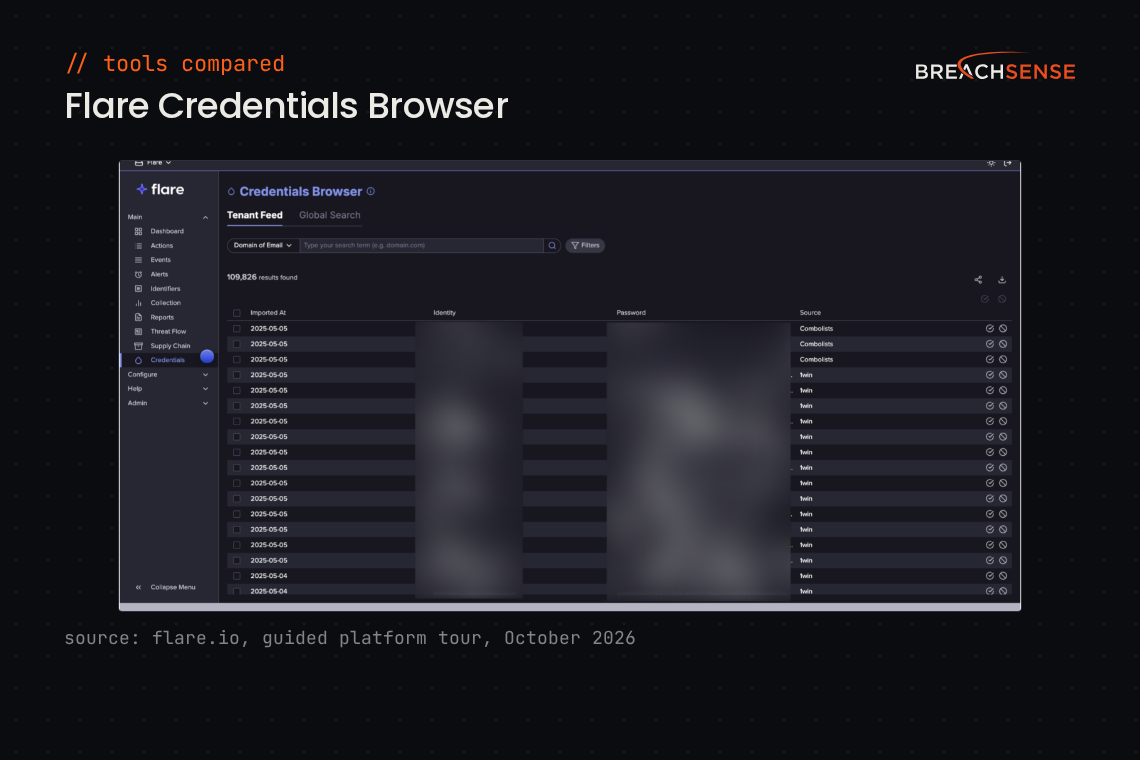The width and height of the screenshot is (1140, 760).
Task: Click the share results icon
Action: click(x=979, y=280)
